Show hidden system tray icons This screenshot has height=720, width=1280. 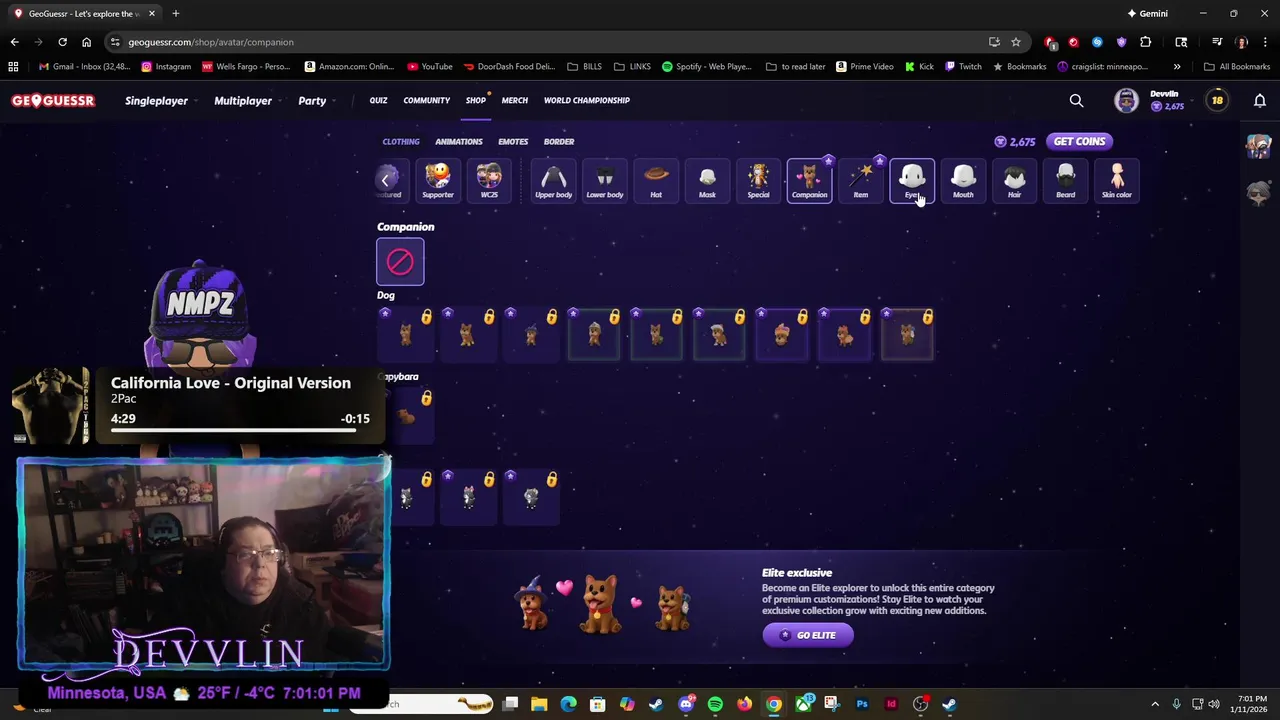[1155, 704]
